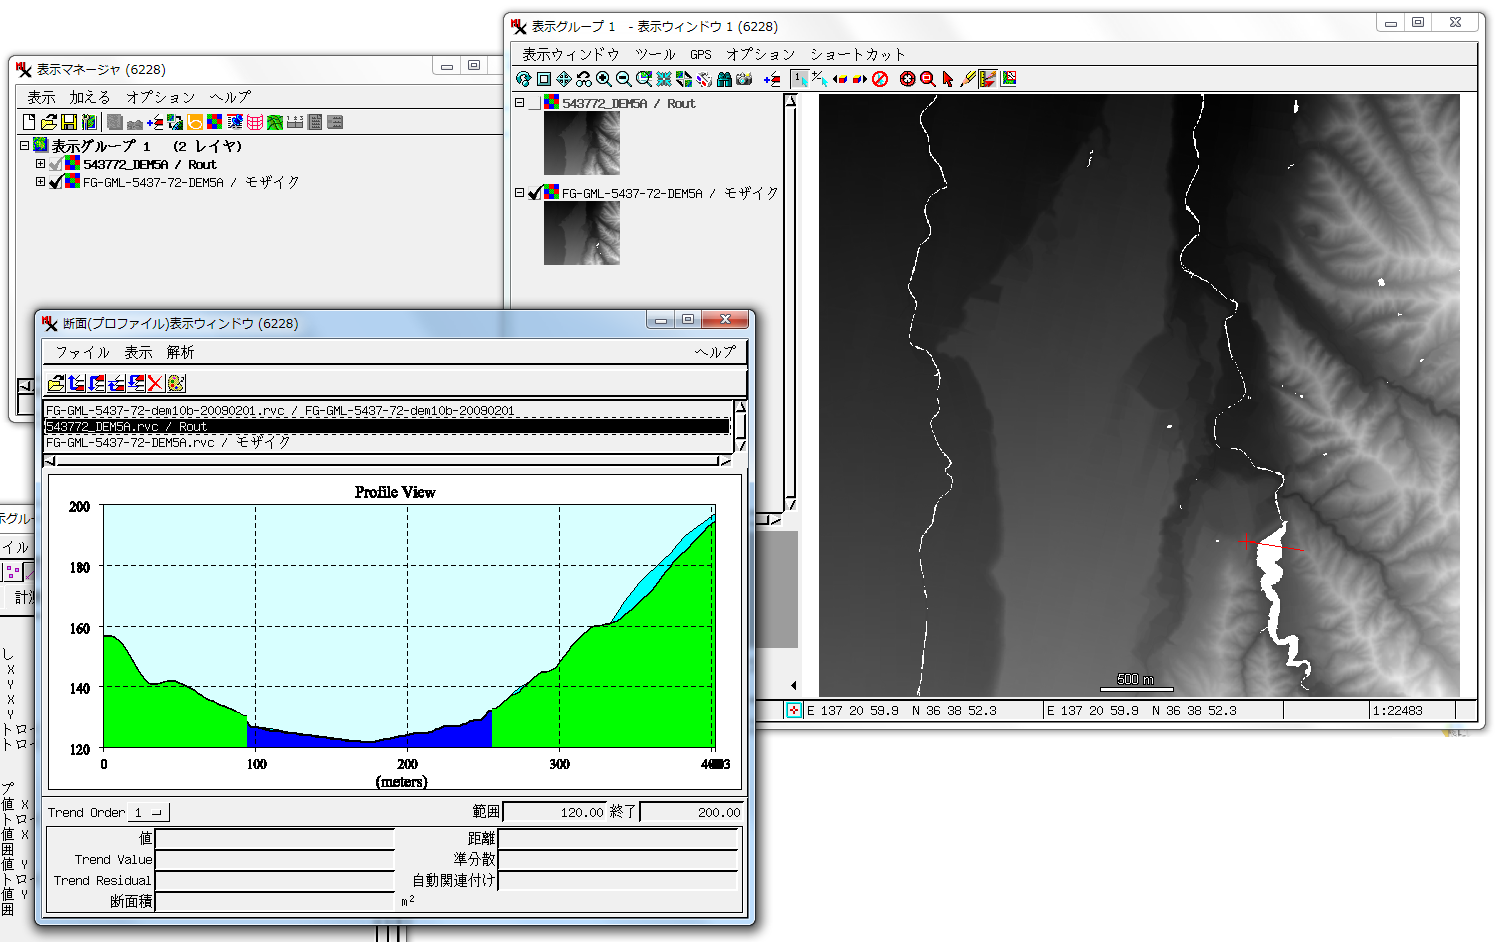1499x942 pixels.
Task: Click the green terrain icon in Display Manager toolbar
Action: pyautogui.click(x=275, y=122)
